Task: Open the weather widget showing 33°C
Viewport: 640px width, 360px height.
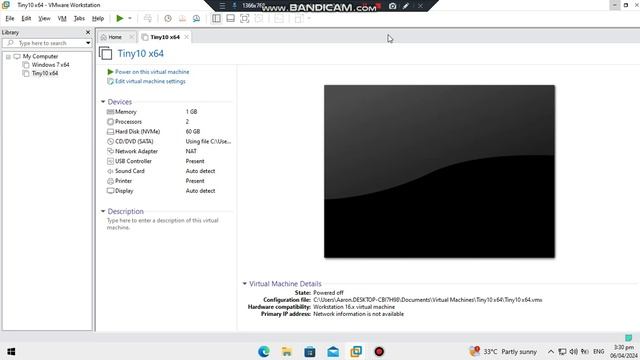Action: pyautogui.click(x=503, y=351)
